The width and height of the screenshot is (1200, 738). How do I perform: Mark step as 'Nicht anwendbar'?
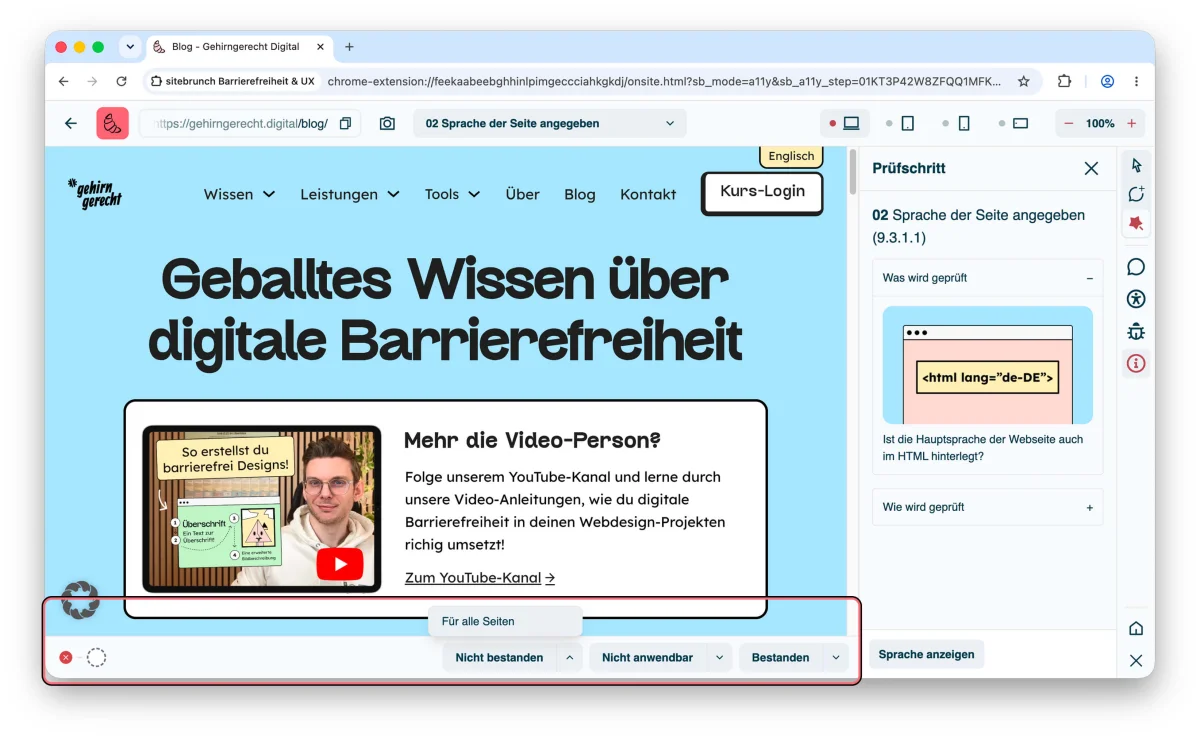point(647,657)
